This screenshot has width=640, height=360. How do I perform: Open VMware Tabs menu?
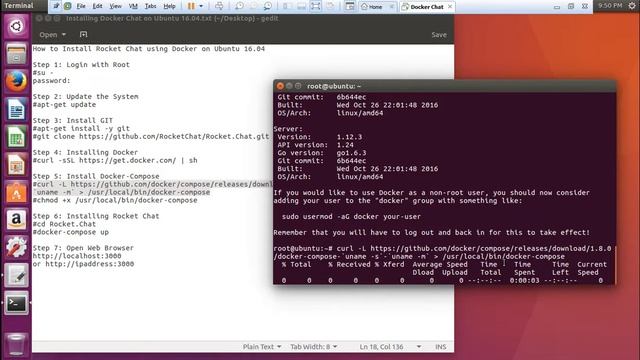[x=150, y=6]
